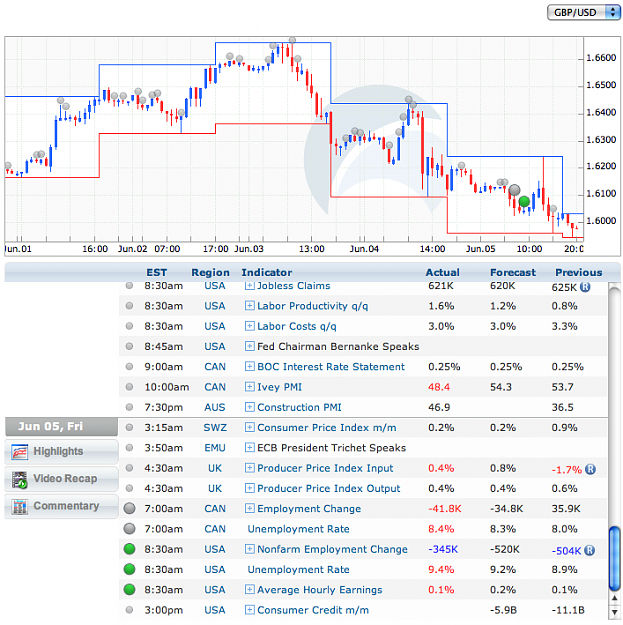The width and height of the screenshot is (623, 625).
Task: Click the Jun.03 label on the time axis
Action: [x=249, y=249]
